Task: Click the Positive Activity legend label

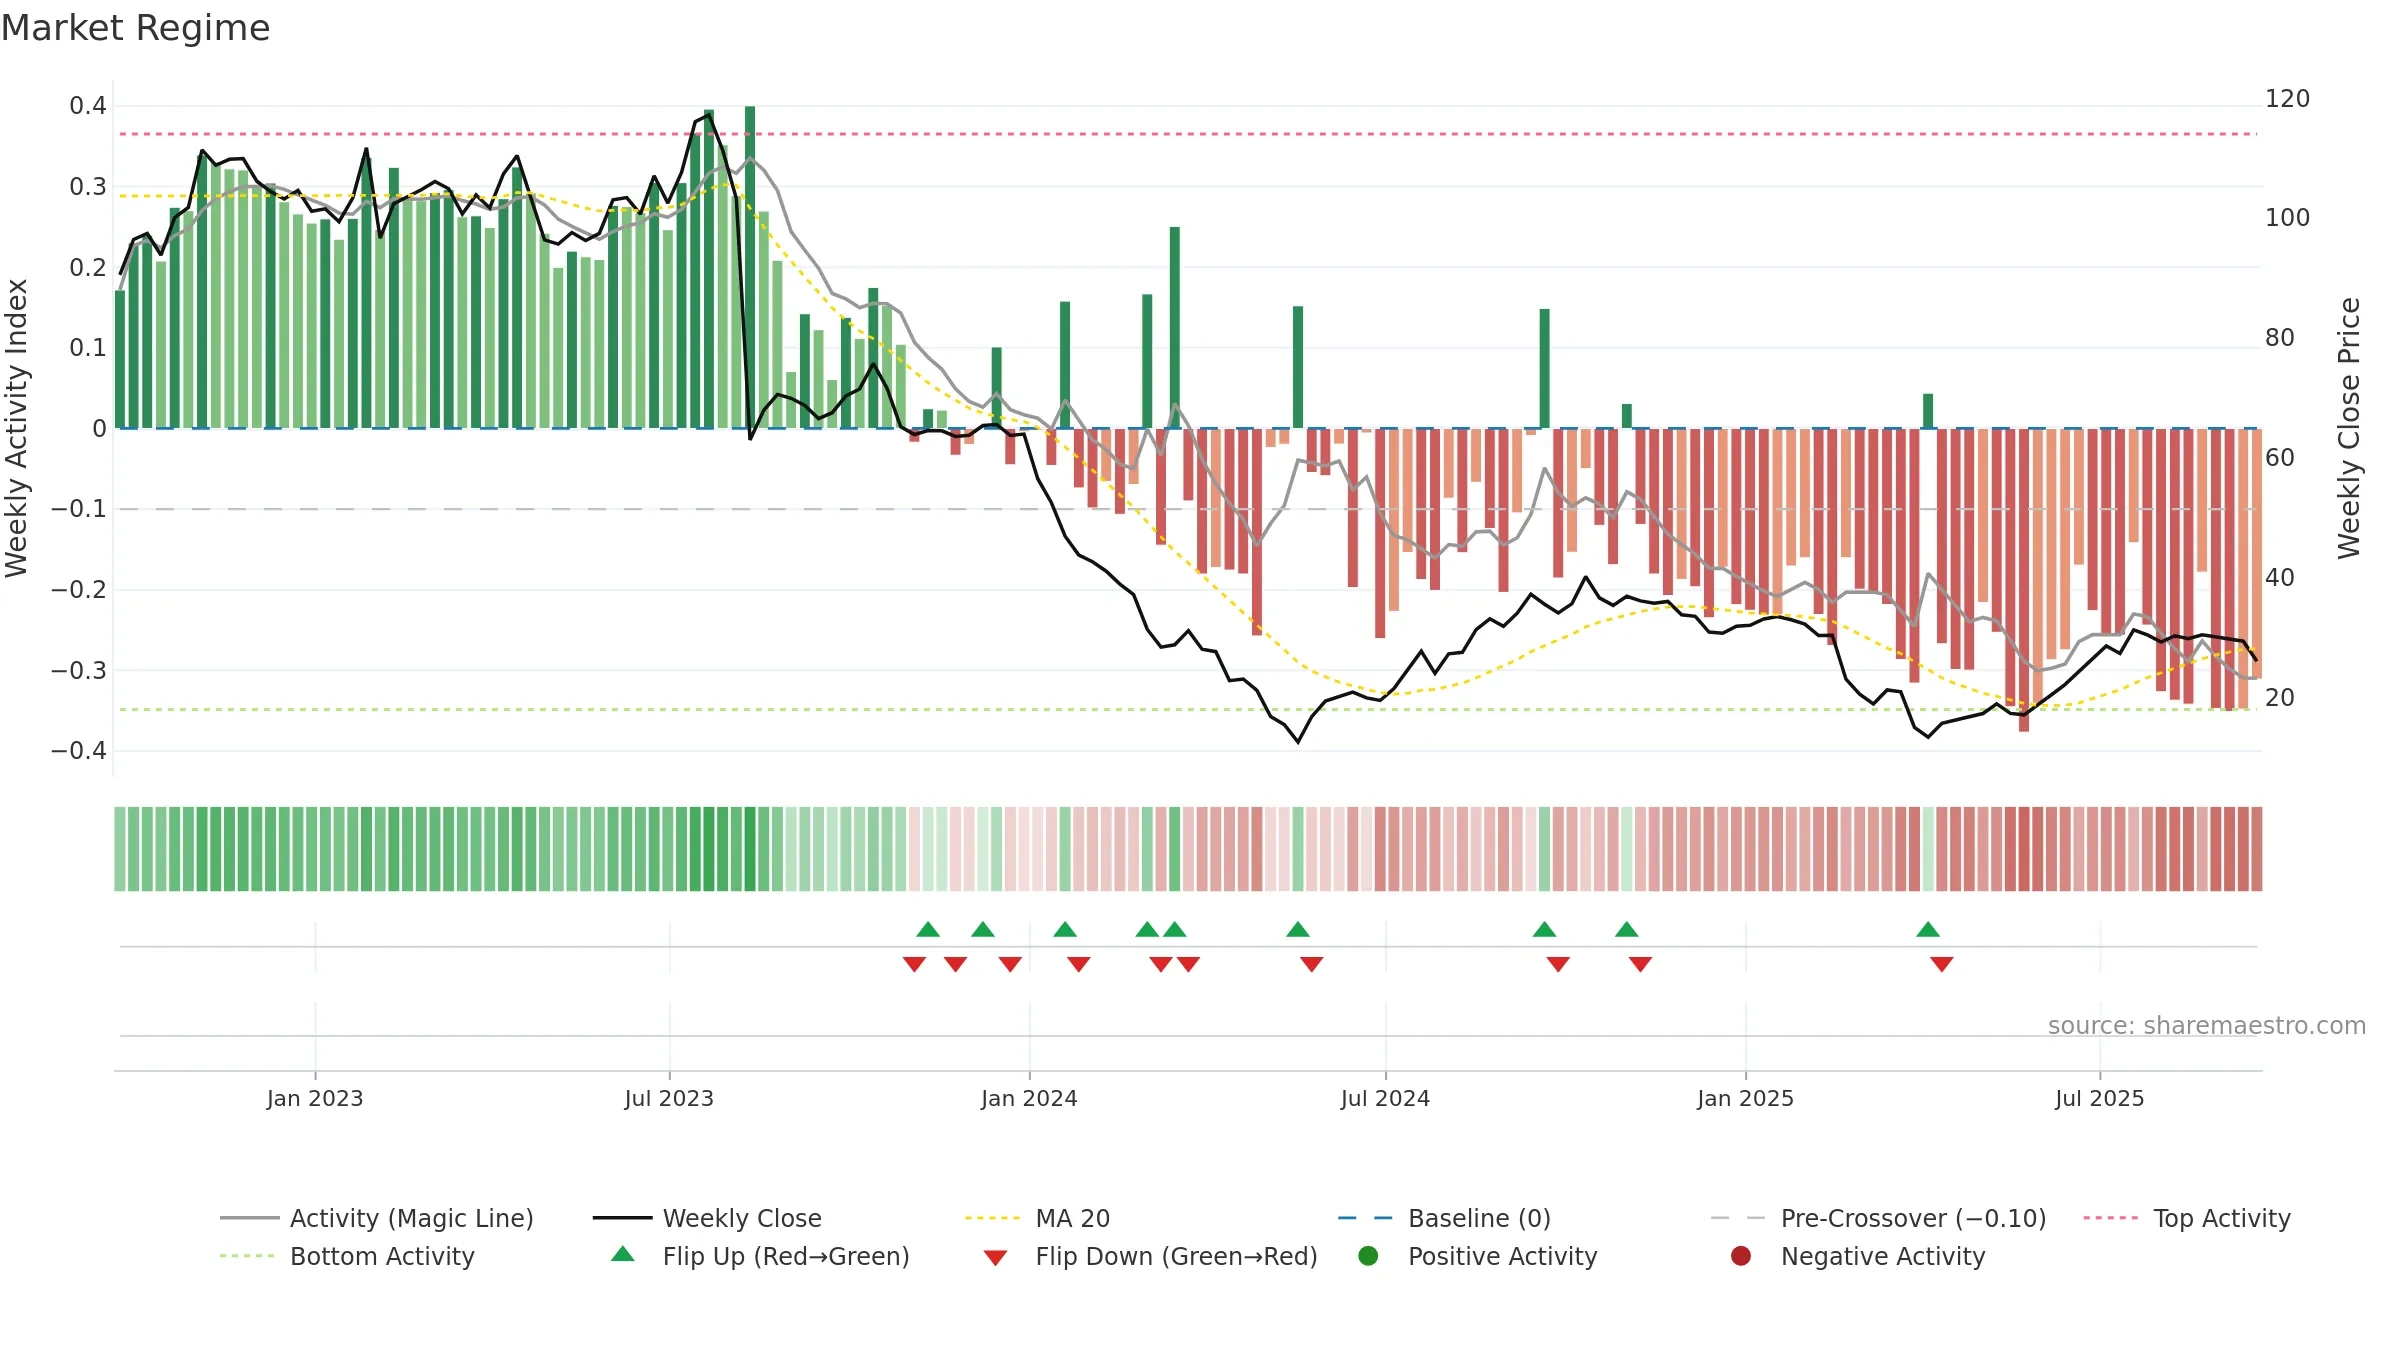Action: pos(1503,1256)
